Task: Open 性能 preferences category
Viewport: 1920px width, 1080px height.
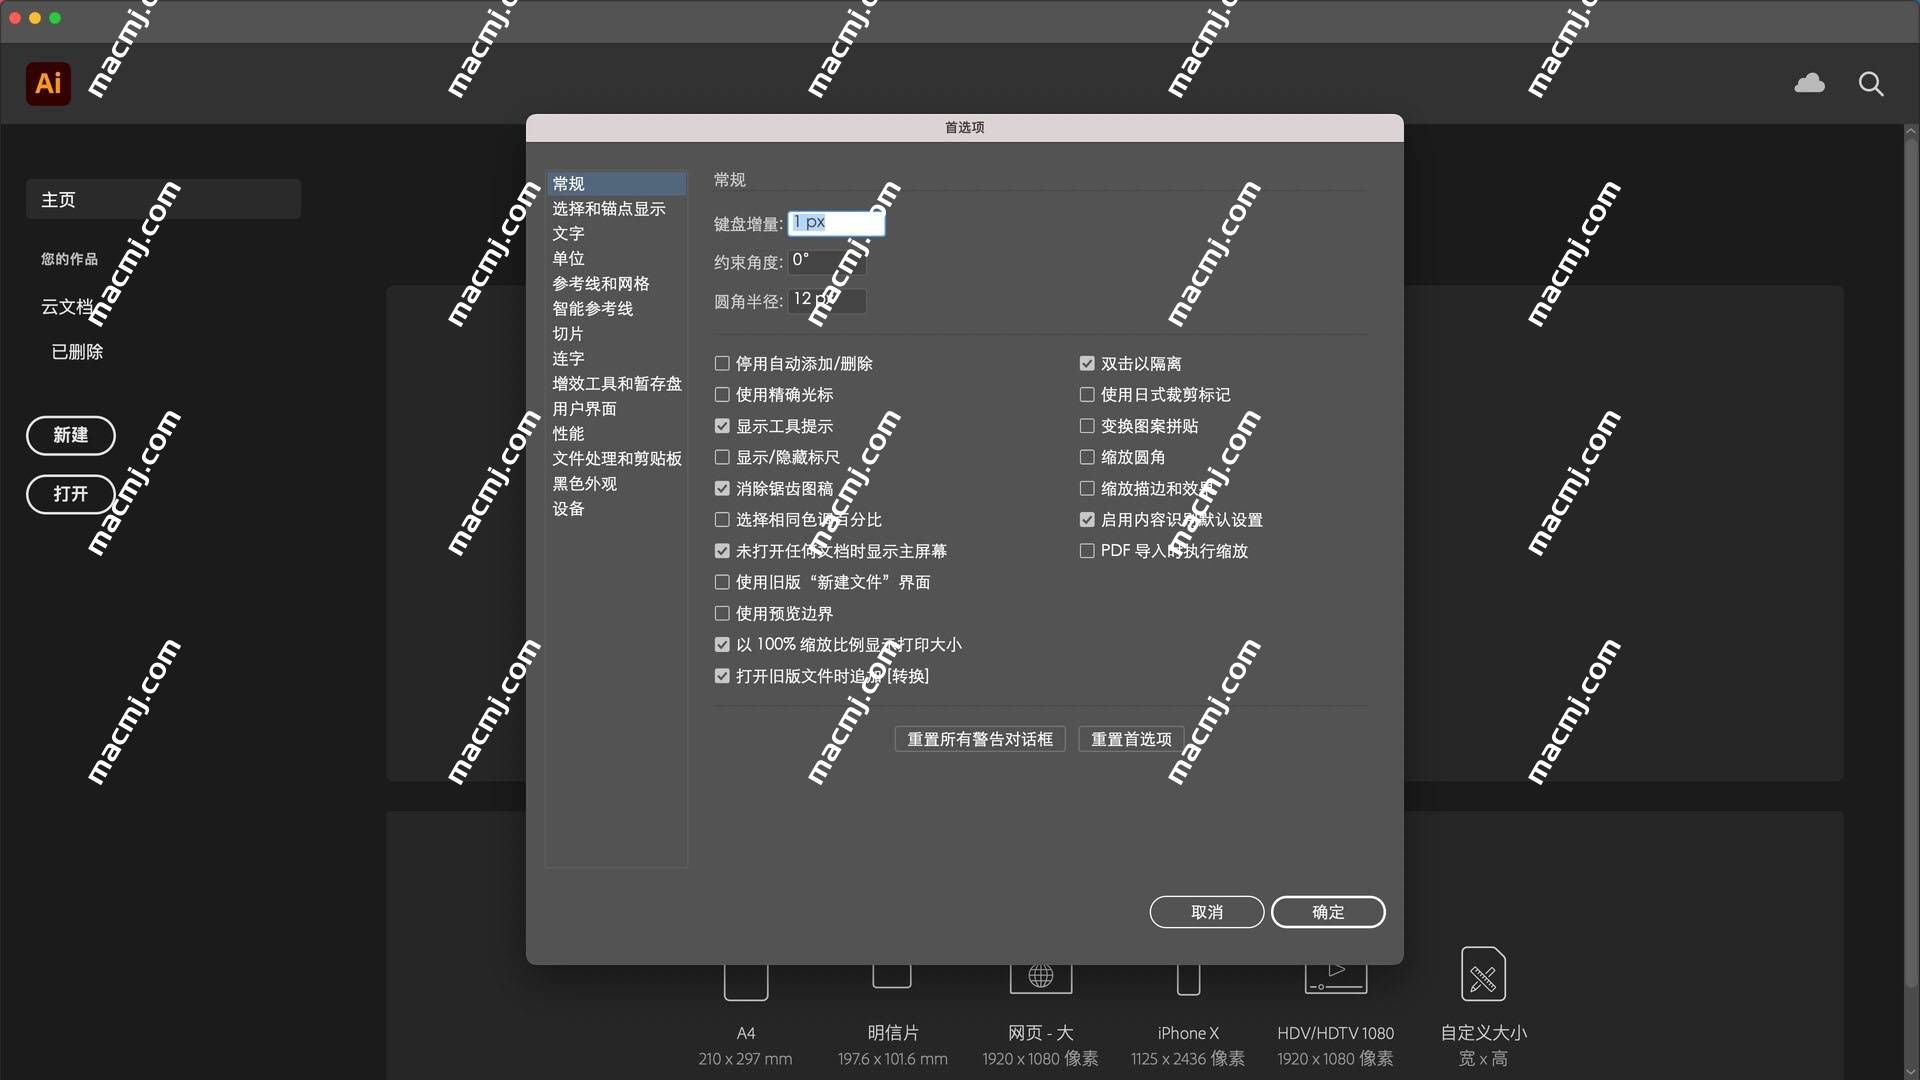Action: [x=616, y=434]
